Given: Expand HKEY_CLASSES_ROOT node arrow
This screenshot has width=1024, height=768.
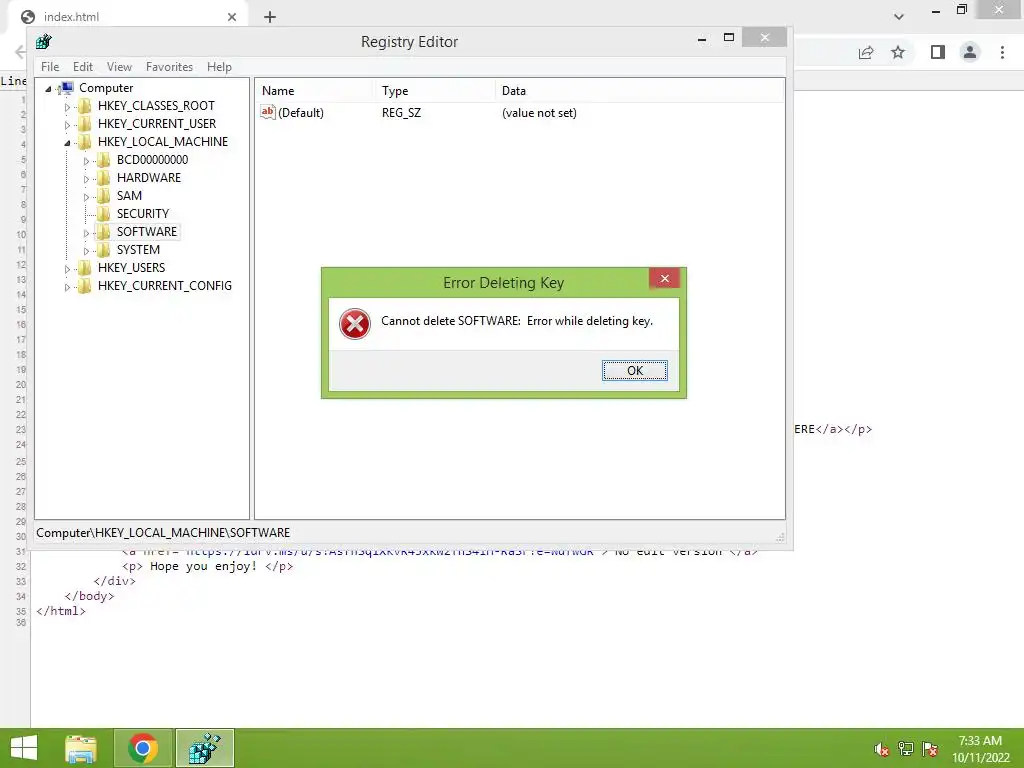Looking at the screenshot, I should point(67,106).
